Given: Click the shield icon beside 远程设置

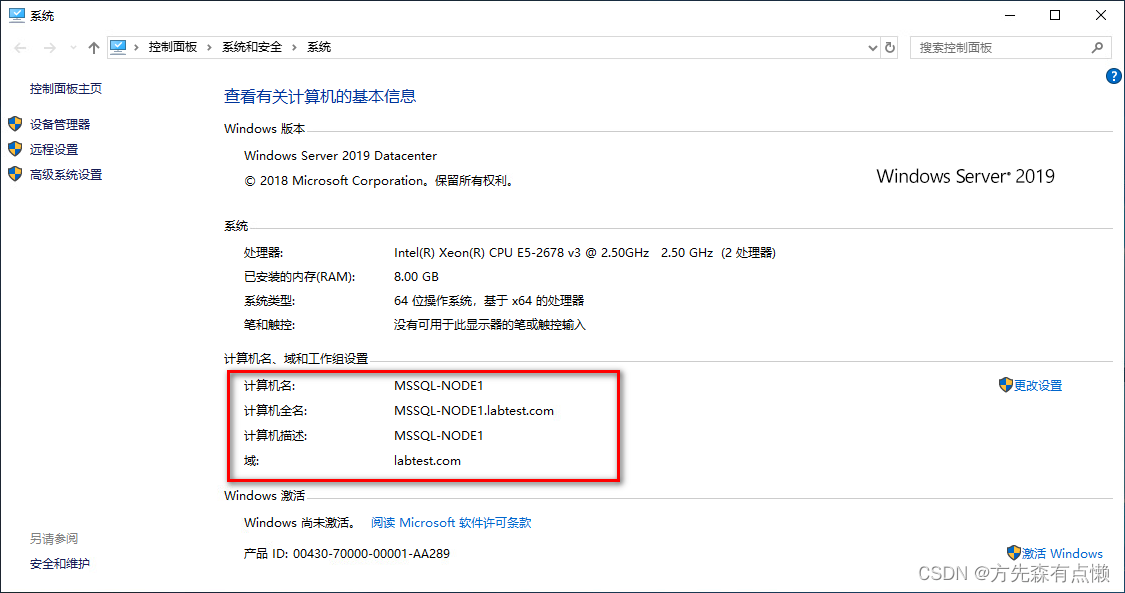Looking at the screenshot, I should point(15,149).
